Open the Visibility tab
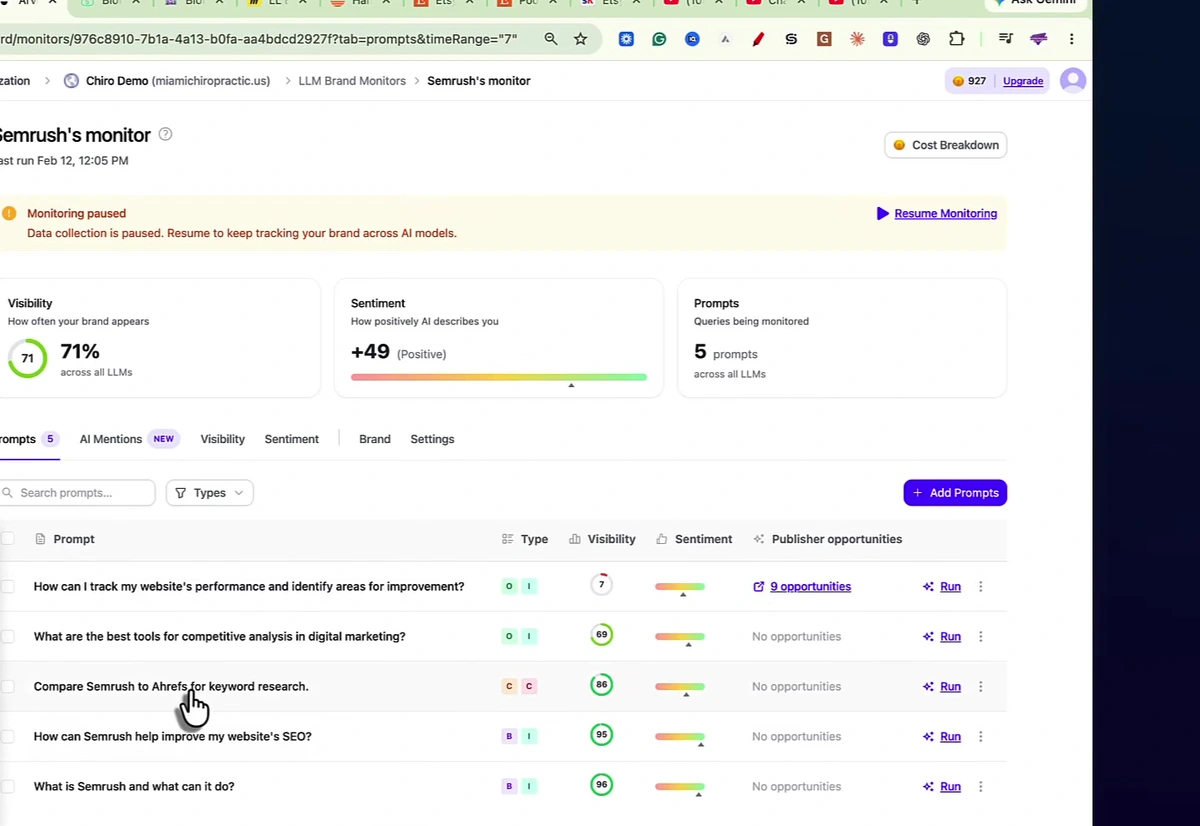This screenshot has width=1200, height=826. 222,439
